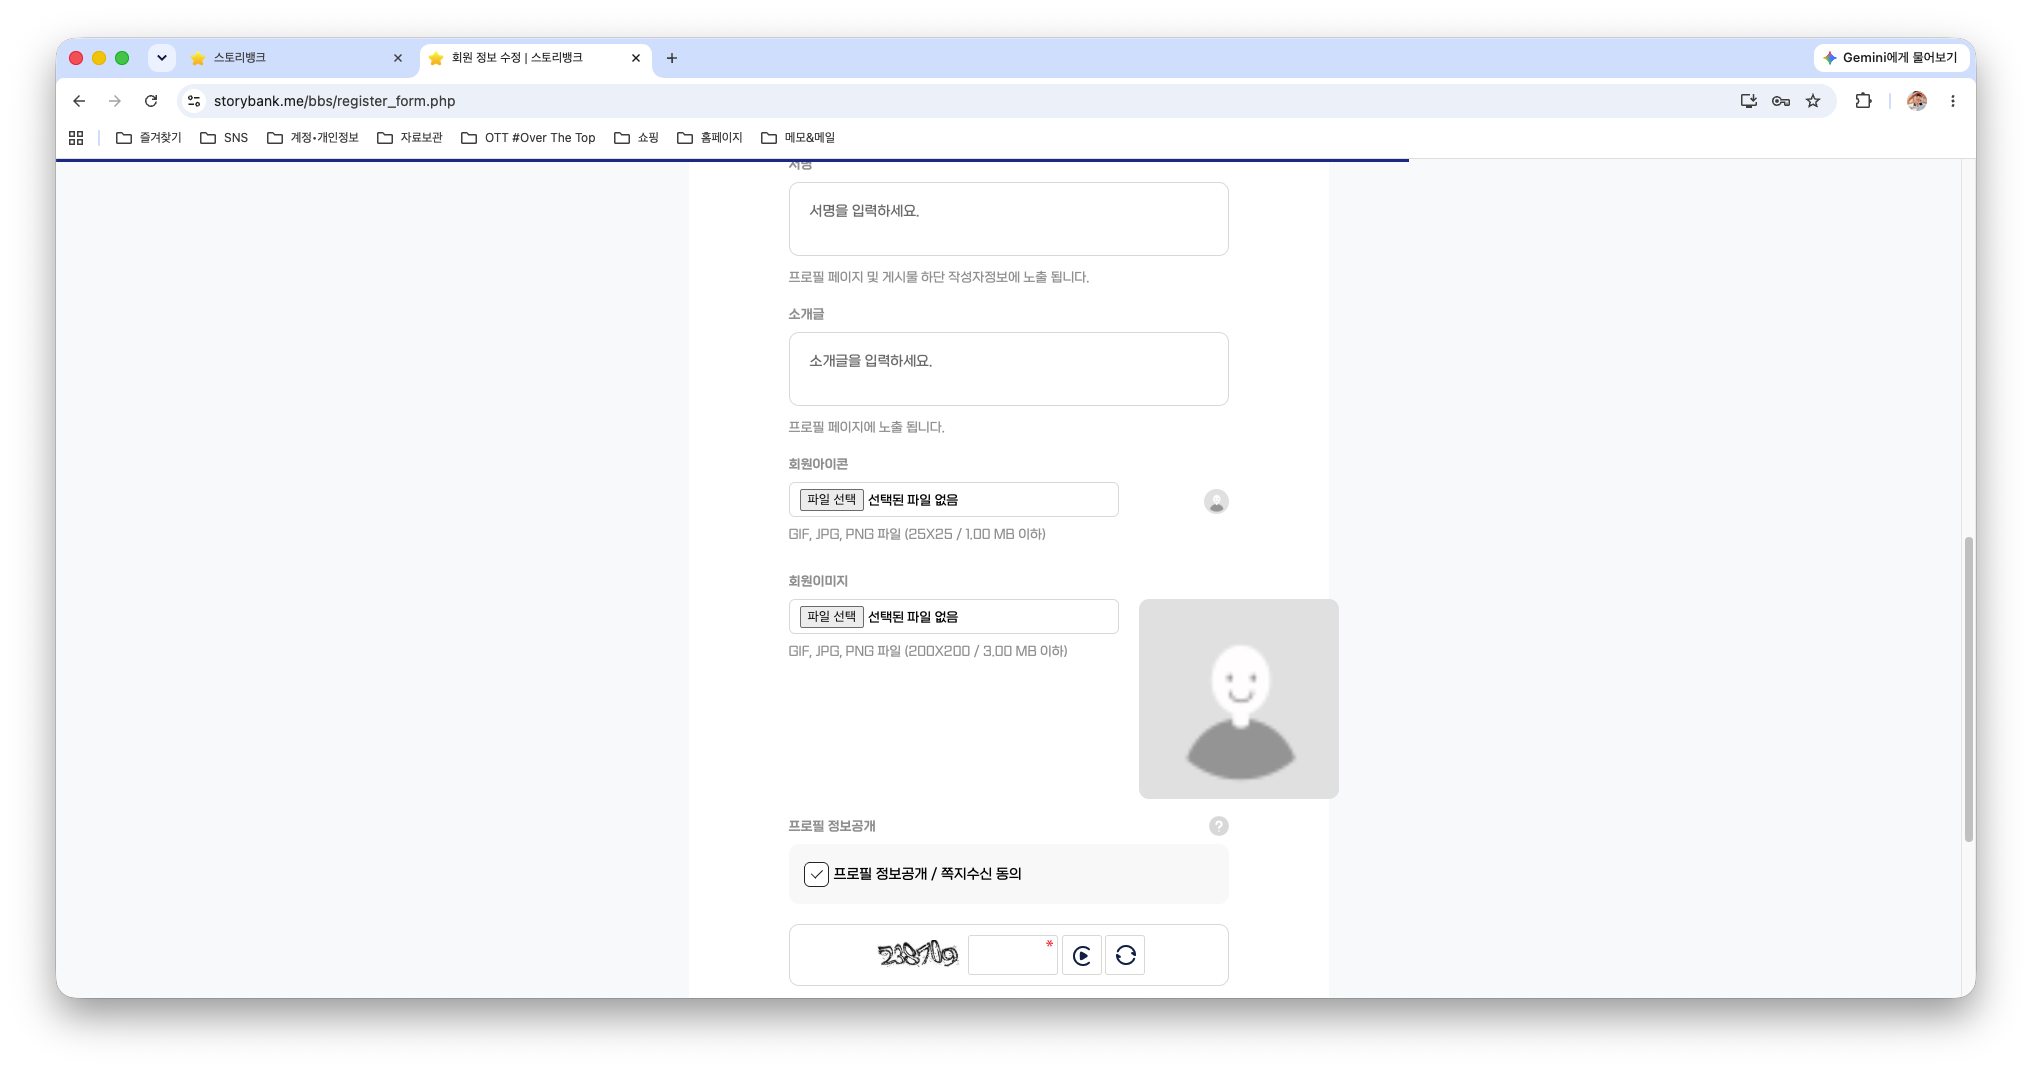Click the install app icon in address bar
This screenshot has height=1072, width=2032.
click(x=1748, y=101)
